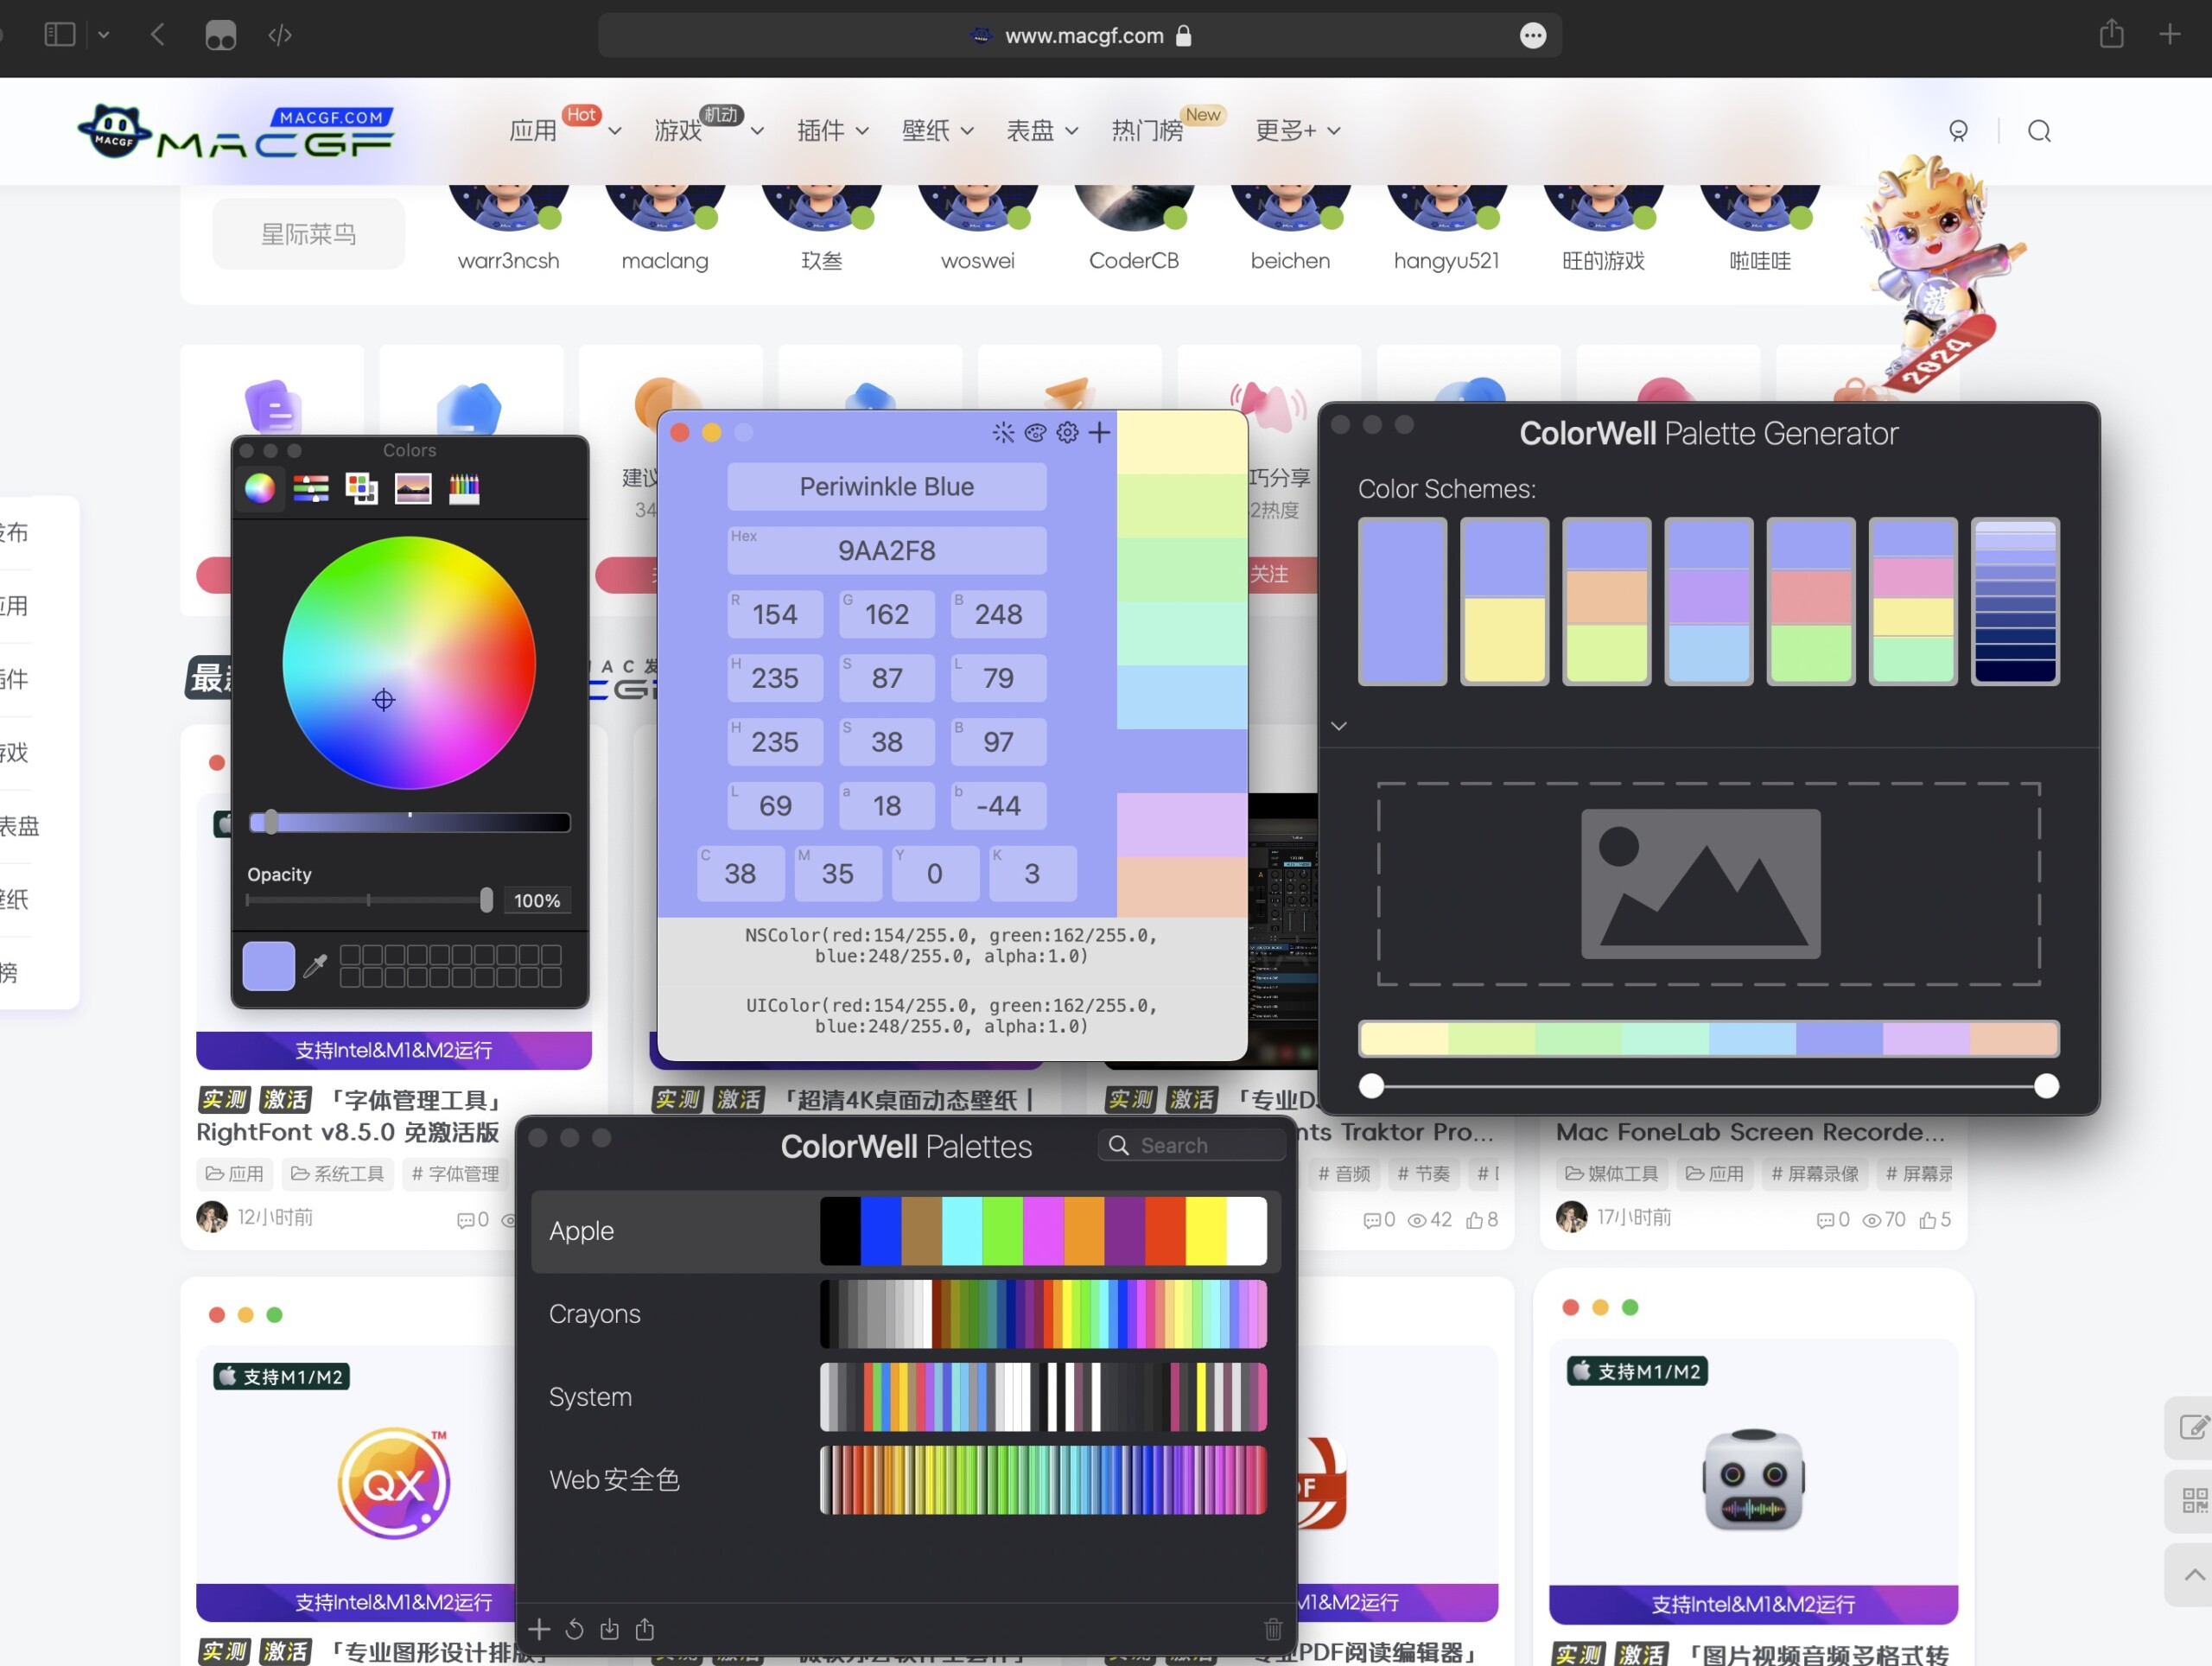Image resolution: width=2212 pixels, height=1666 pixels.
Task: Select the Pencils picker in Colors panel
Action: 464,489
